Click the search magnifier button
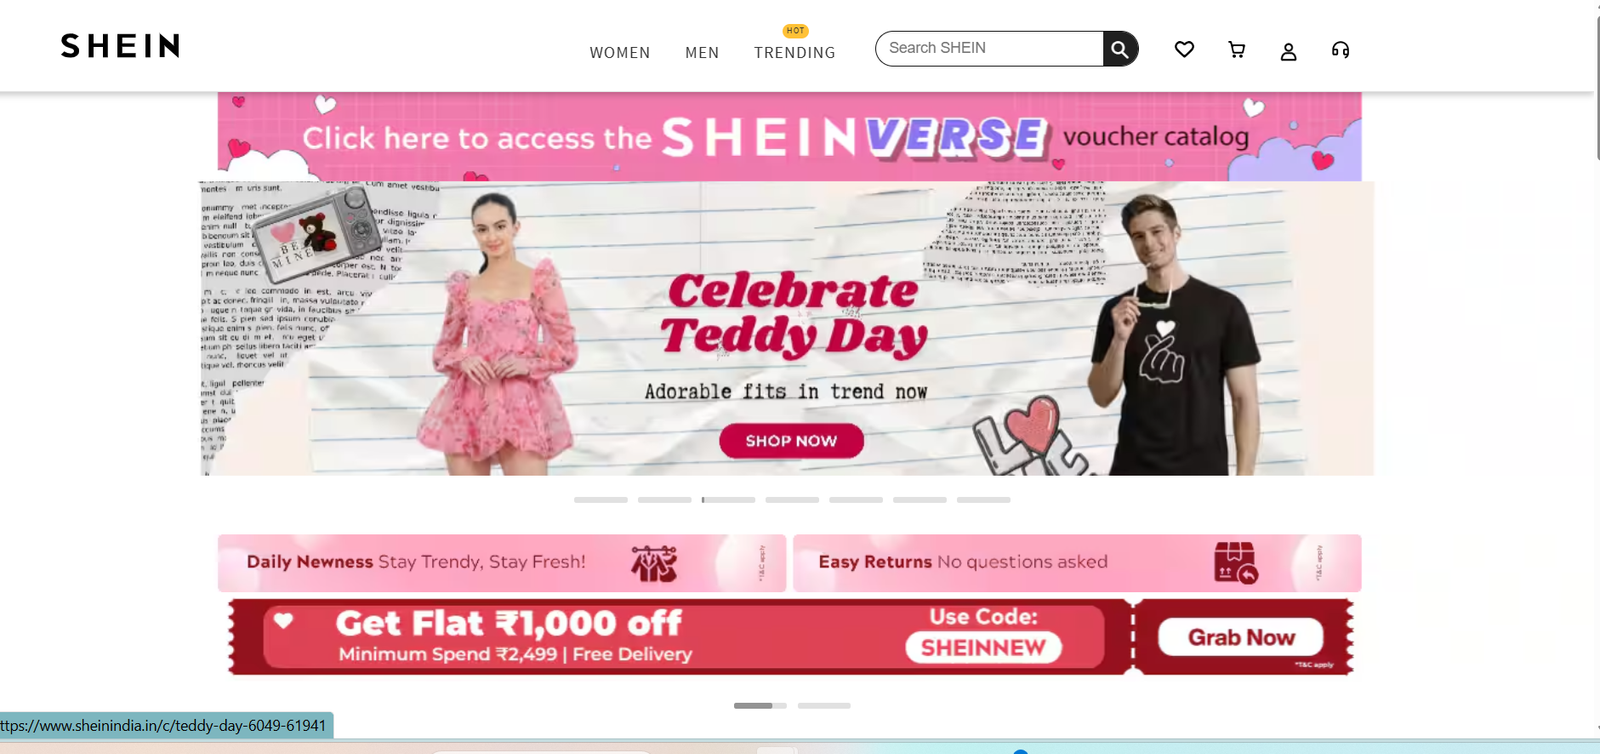The image size is (1600, 754). [1120, 48]
